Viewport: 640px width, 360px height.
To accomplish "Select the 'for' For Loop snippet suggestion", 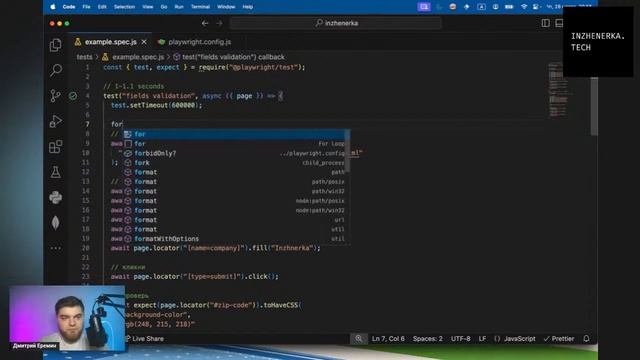I will pos(235,144).
